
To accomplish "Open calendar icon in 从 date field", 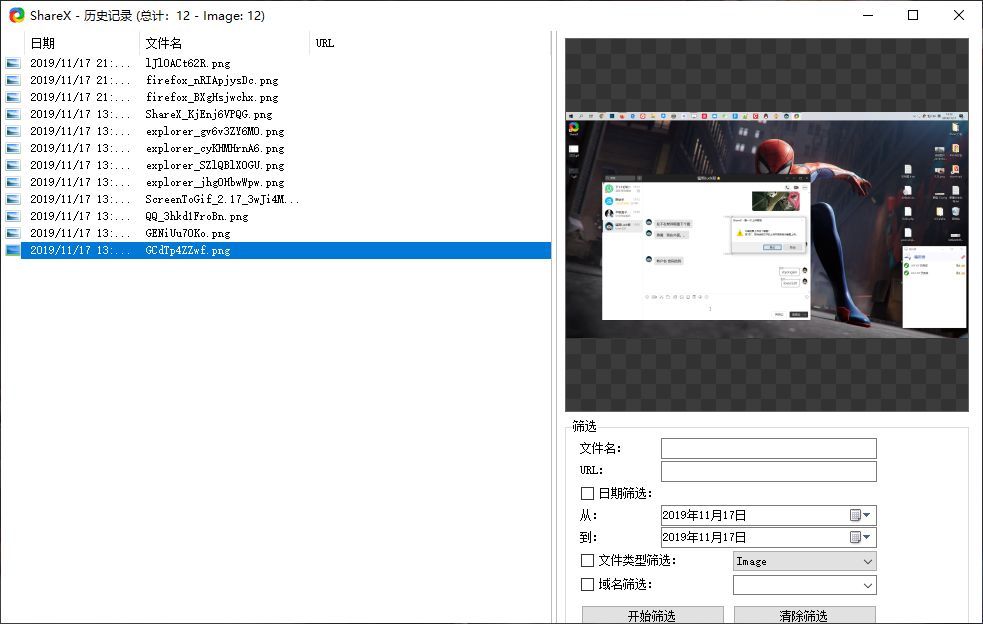I will (860, 516).
